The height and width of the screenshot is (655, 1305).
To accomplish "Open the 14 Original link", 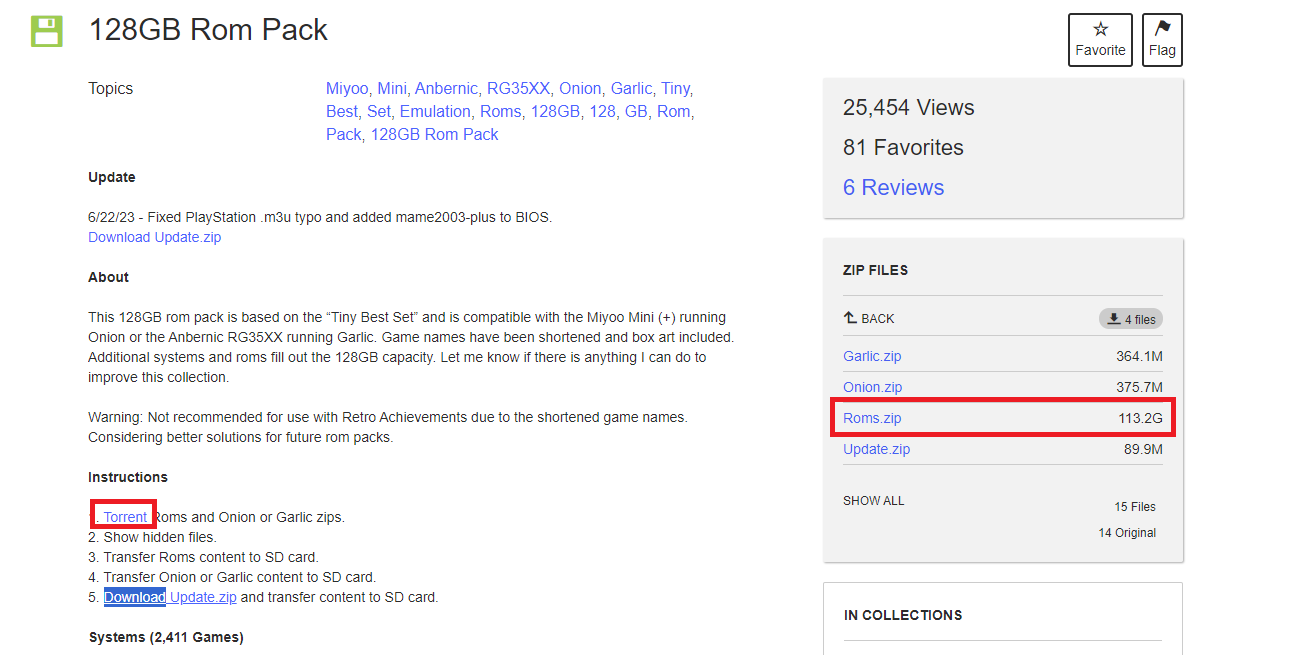I will 1127,533.
